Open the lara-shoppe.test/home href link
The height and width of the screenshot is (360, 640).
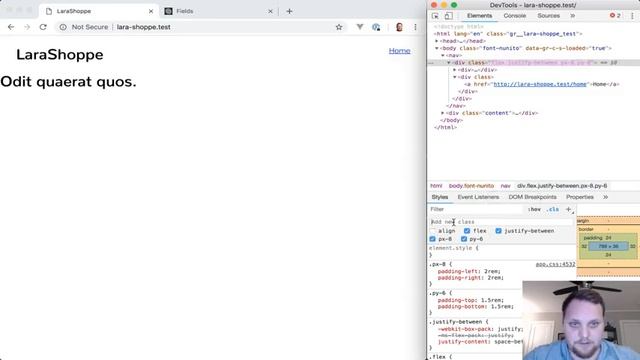point(540,84)
